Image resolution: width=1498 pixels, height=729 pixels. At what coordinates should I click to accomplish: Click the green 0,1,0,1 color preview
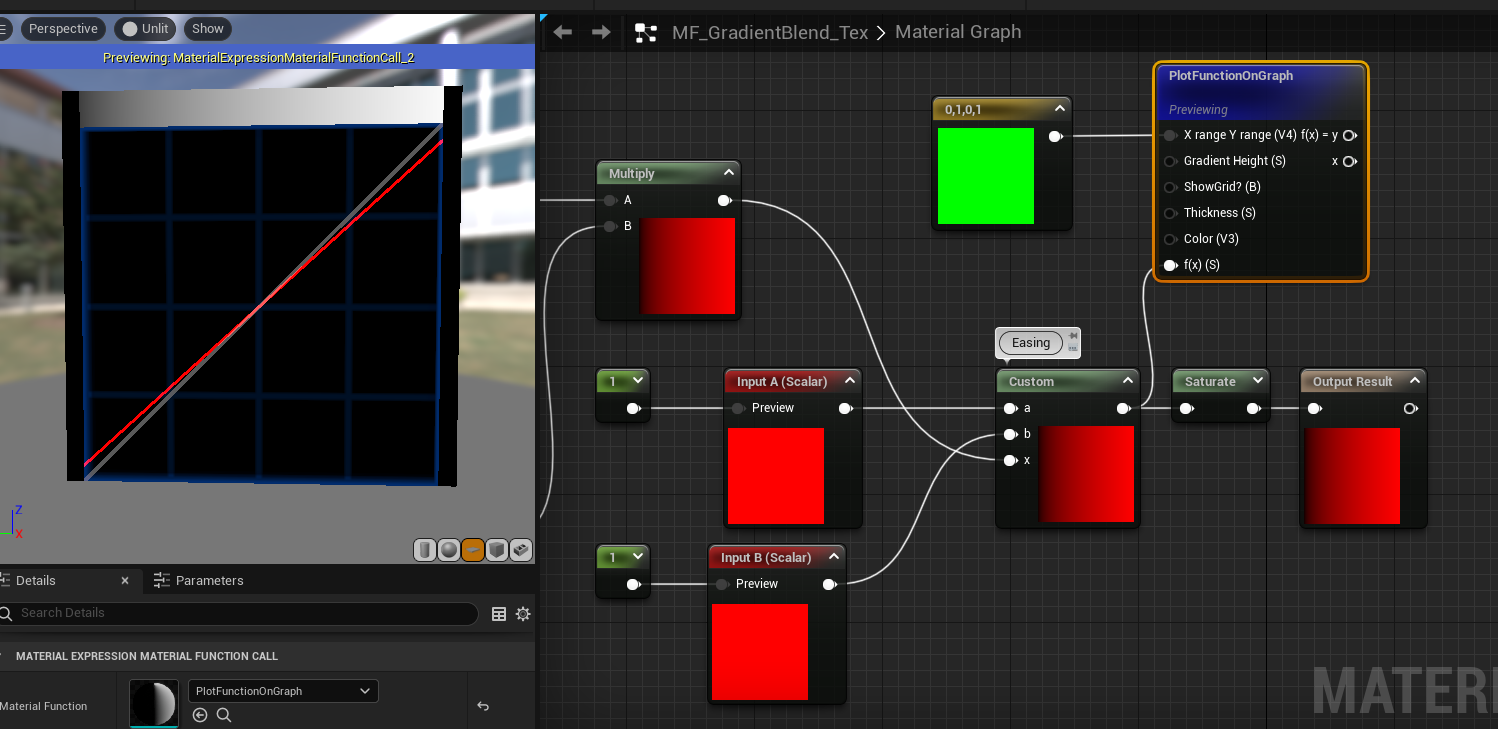[x=986, y=176]
